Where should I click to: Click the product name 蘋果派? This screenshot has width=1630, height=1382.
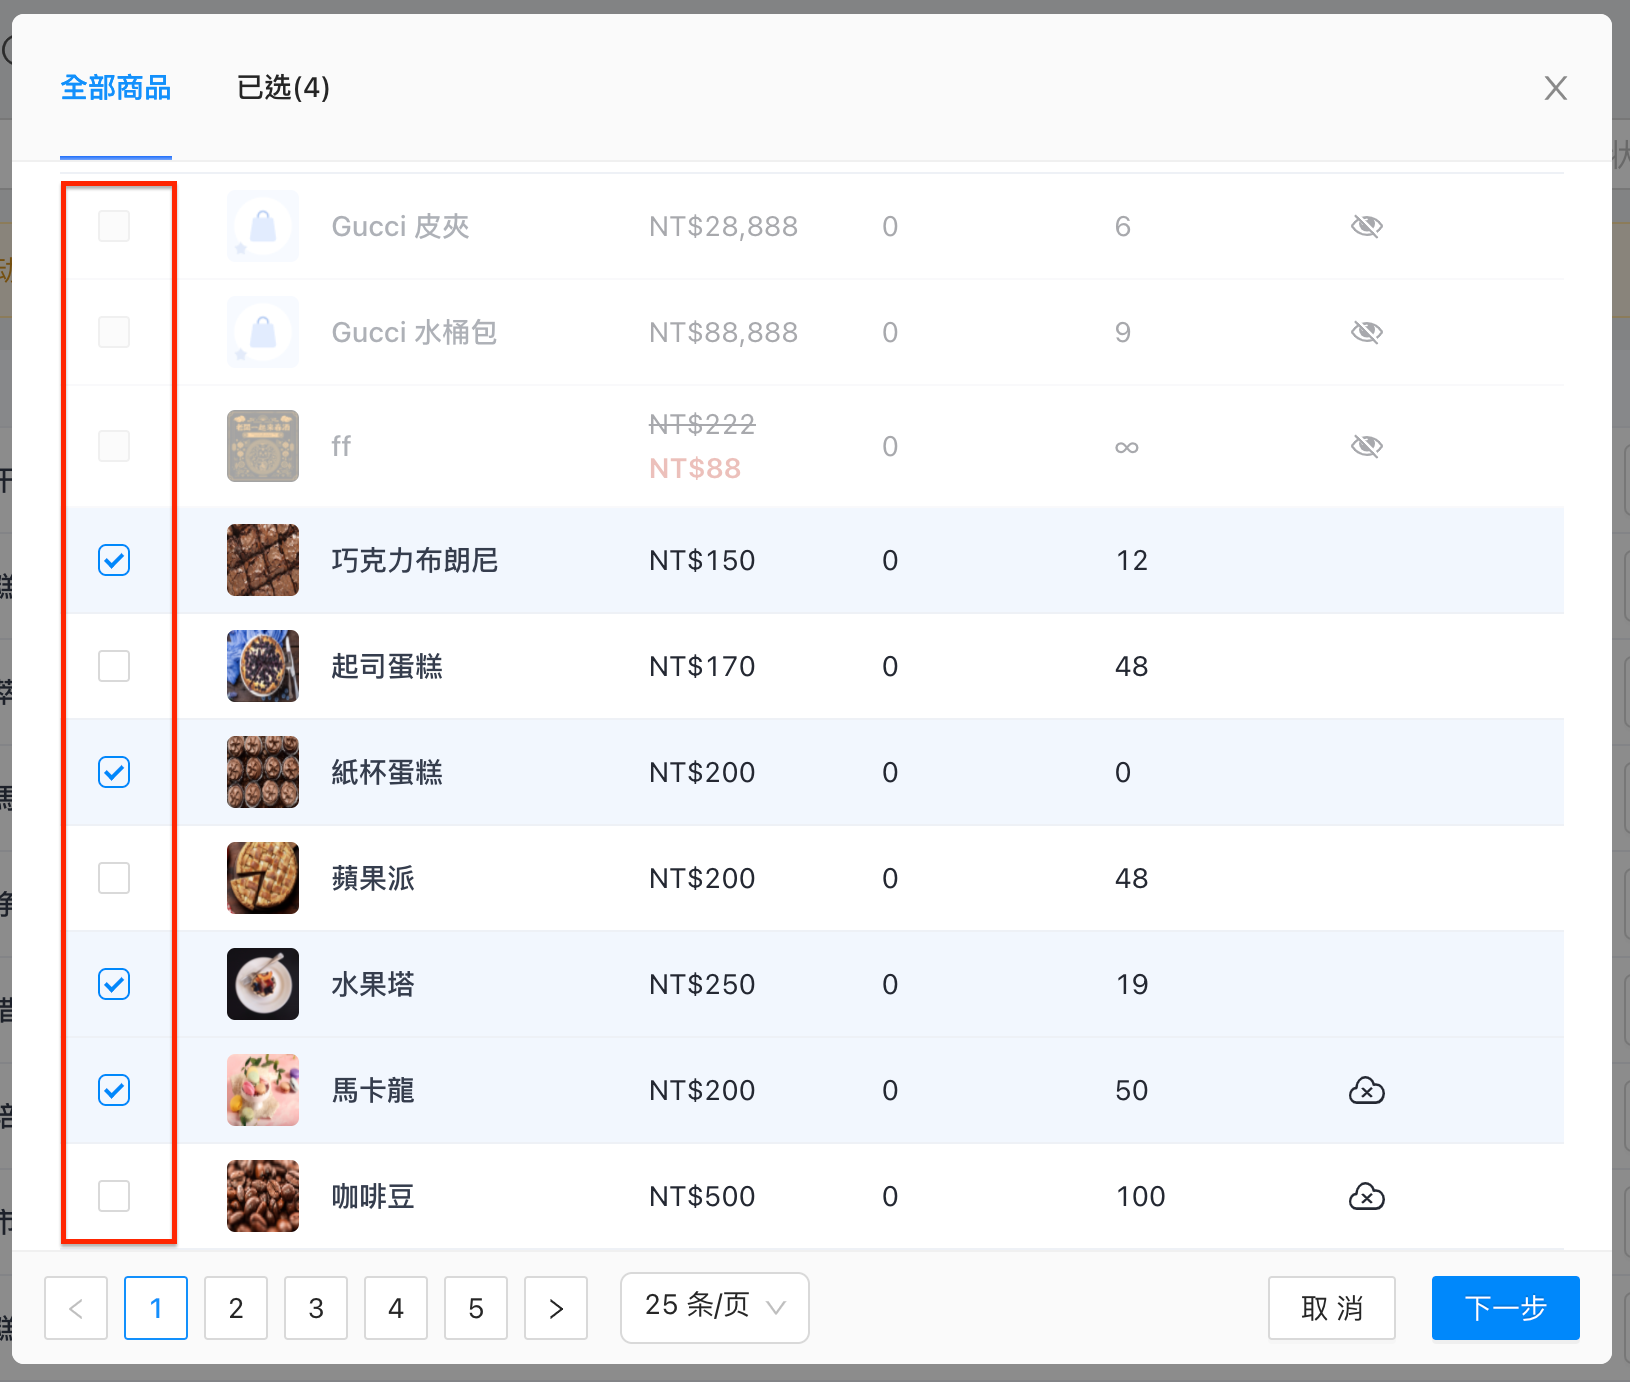(x=373, y=878)
